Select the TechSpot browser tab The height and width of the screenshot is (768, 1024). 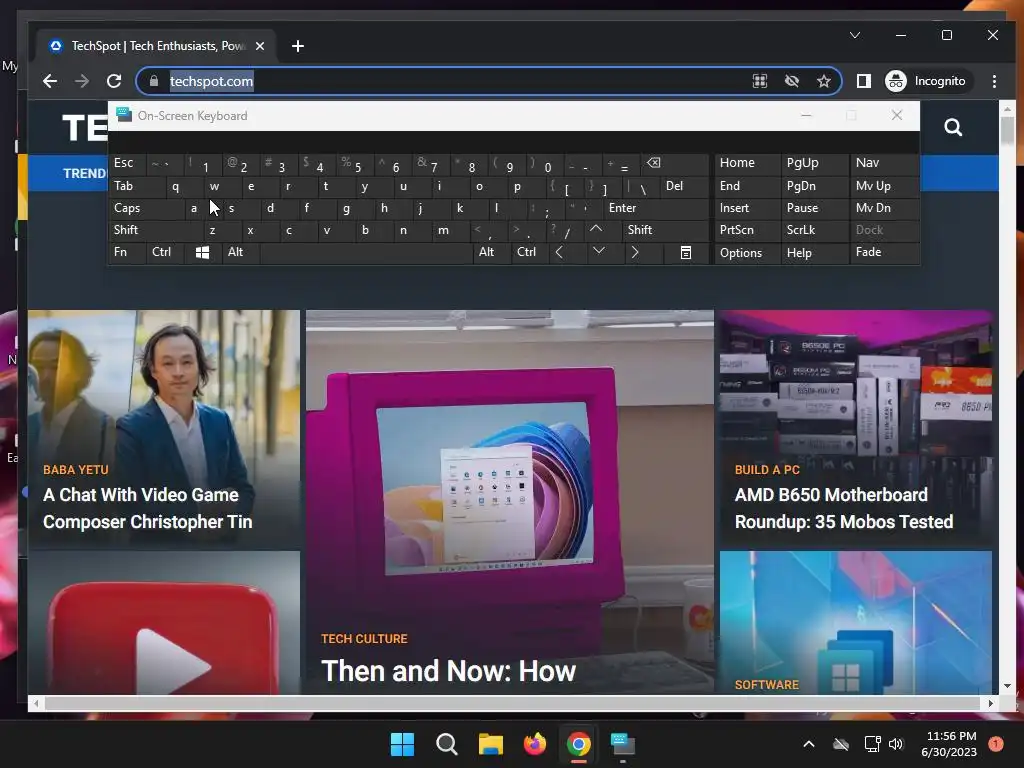coord(157,46)
